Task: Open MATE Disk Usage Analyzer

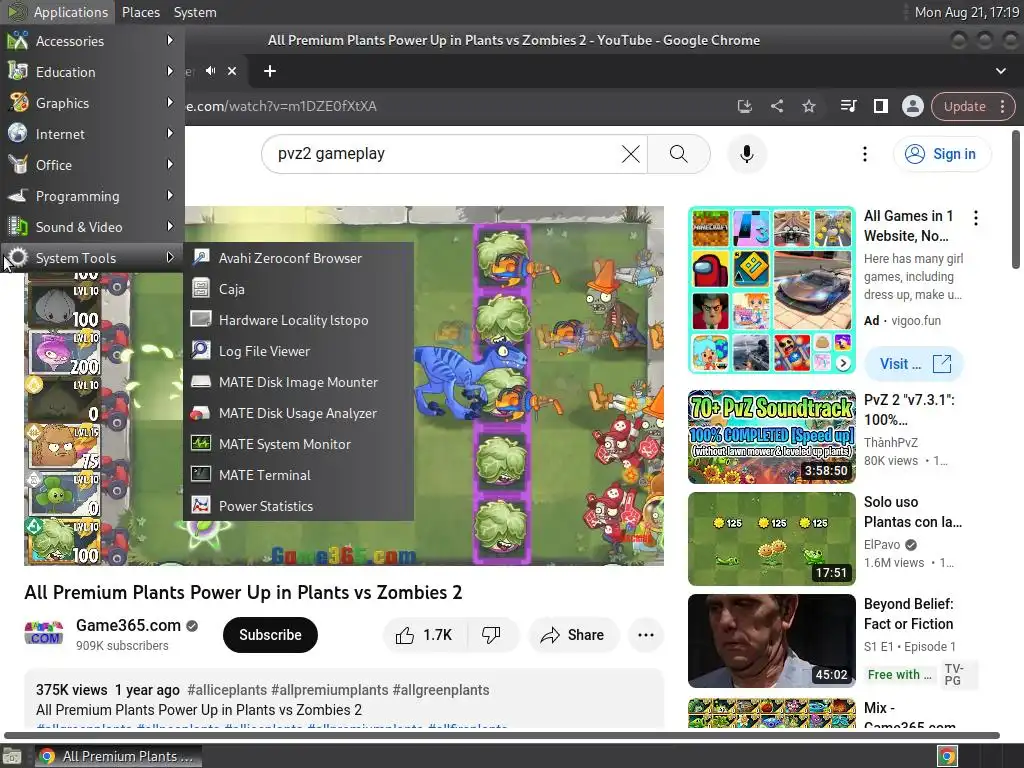Action: (x=298, y=413)
